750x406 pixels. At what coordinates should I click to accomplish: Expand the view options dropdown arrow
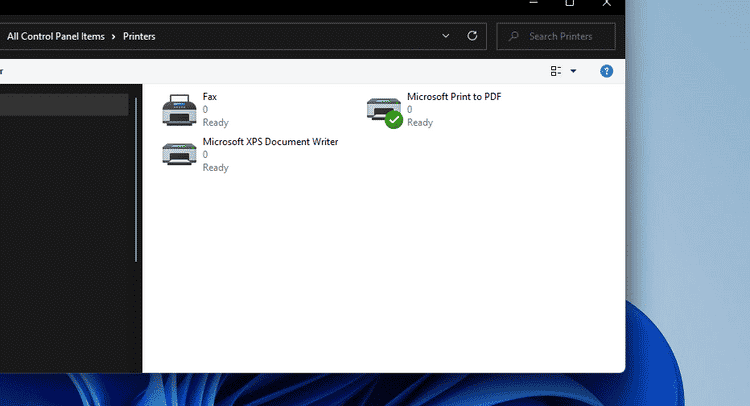(573, 71)
